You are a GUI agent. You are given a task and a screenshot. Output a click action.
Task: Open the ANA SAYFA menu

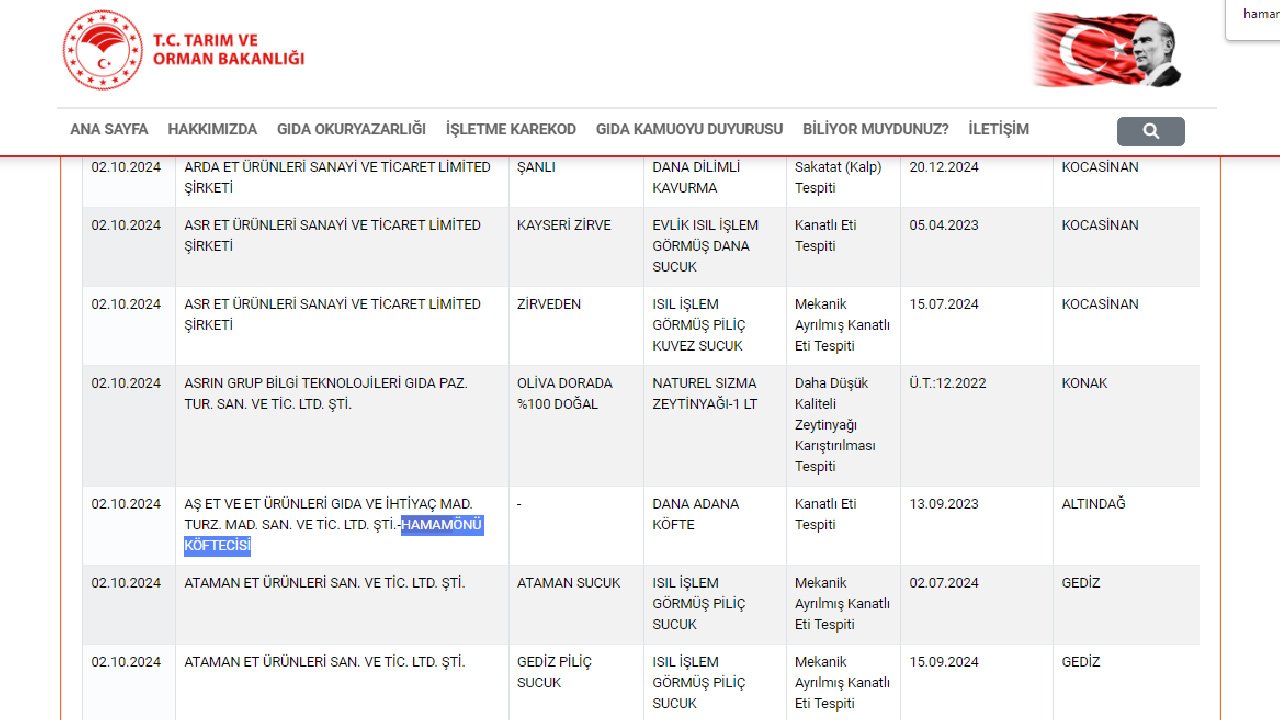[109, 129]
